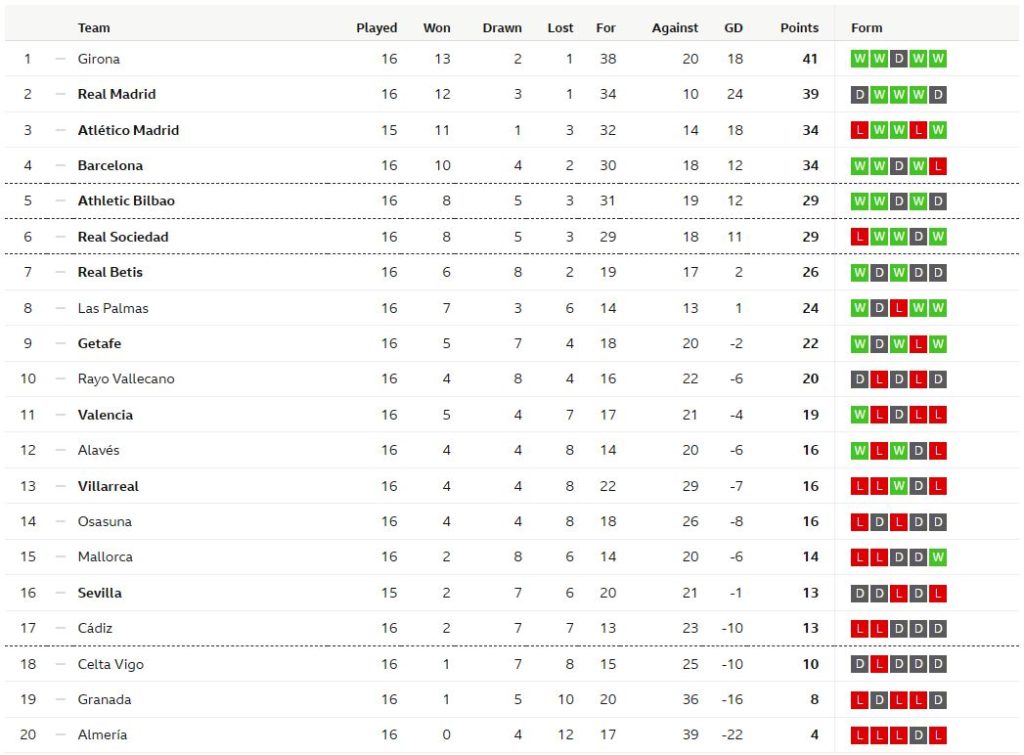The width and height of the screenshot is (1024, 755).
Task: Click the Played column header
Action: click(377, 28)
